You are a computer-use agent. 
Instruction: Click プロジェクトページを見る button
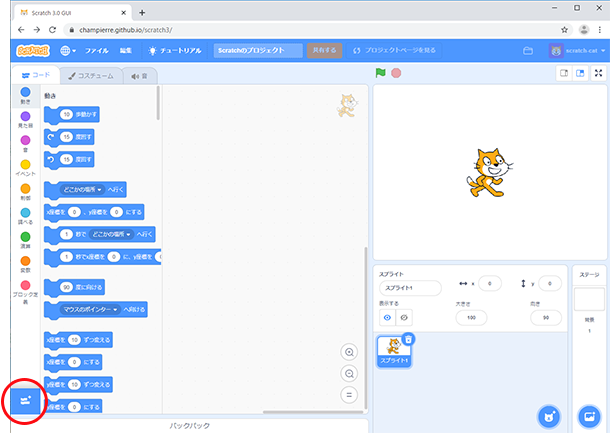(x=394, y=51)
